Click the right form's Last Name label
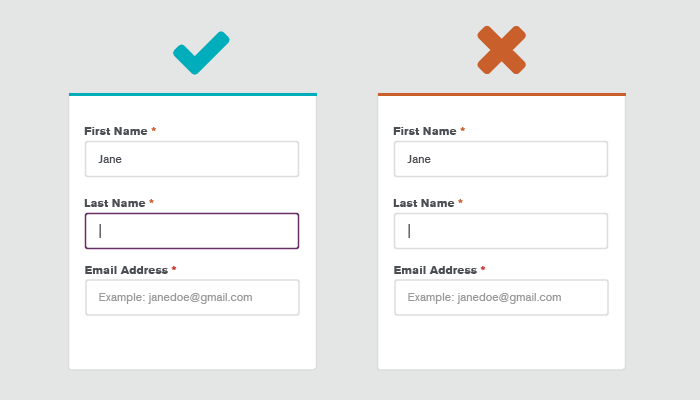Viewport: 700px width, 400px height. 424,203
